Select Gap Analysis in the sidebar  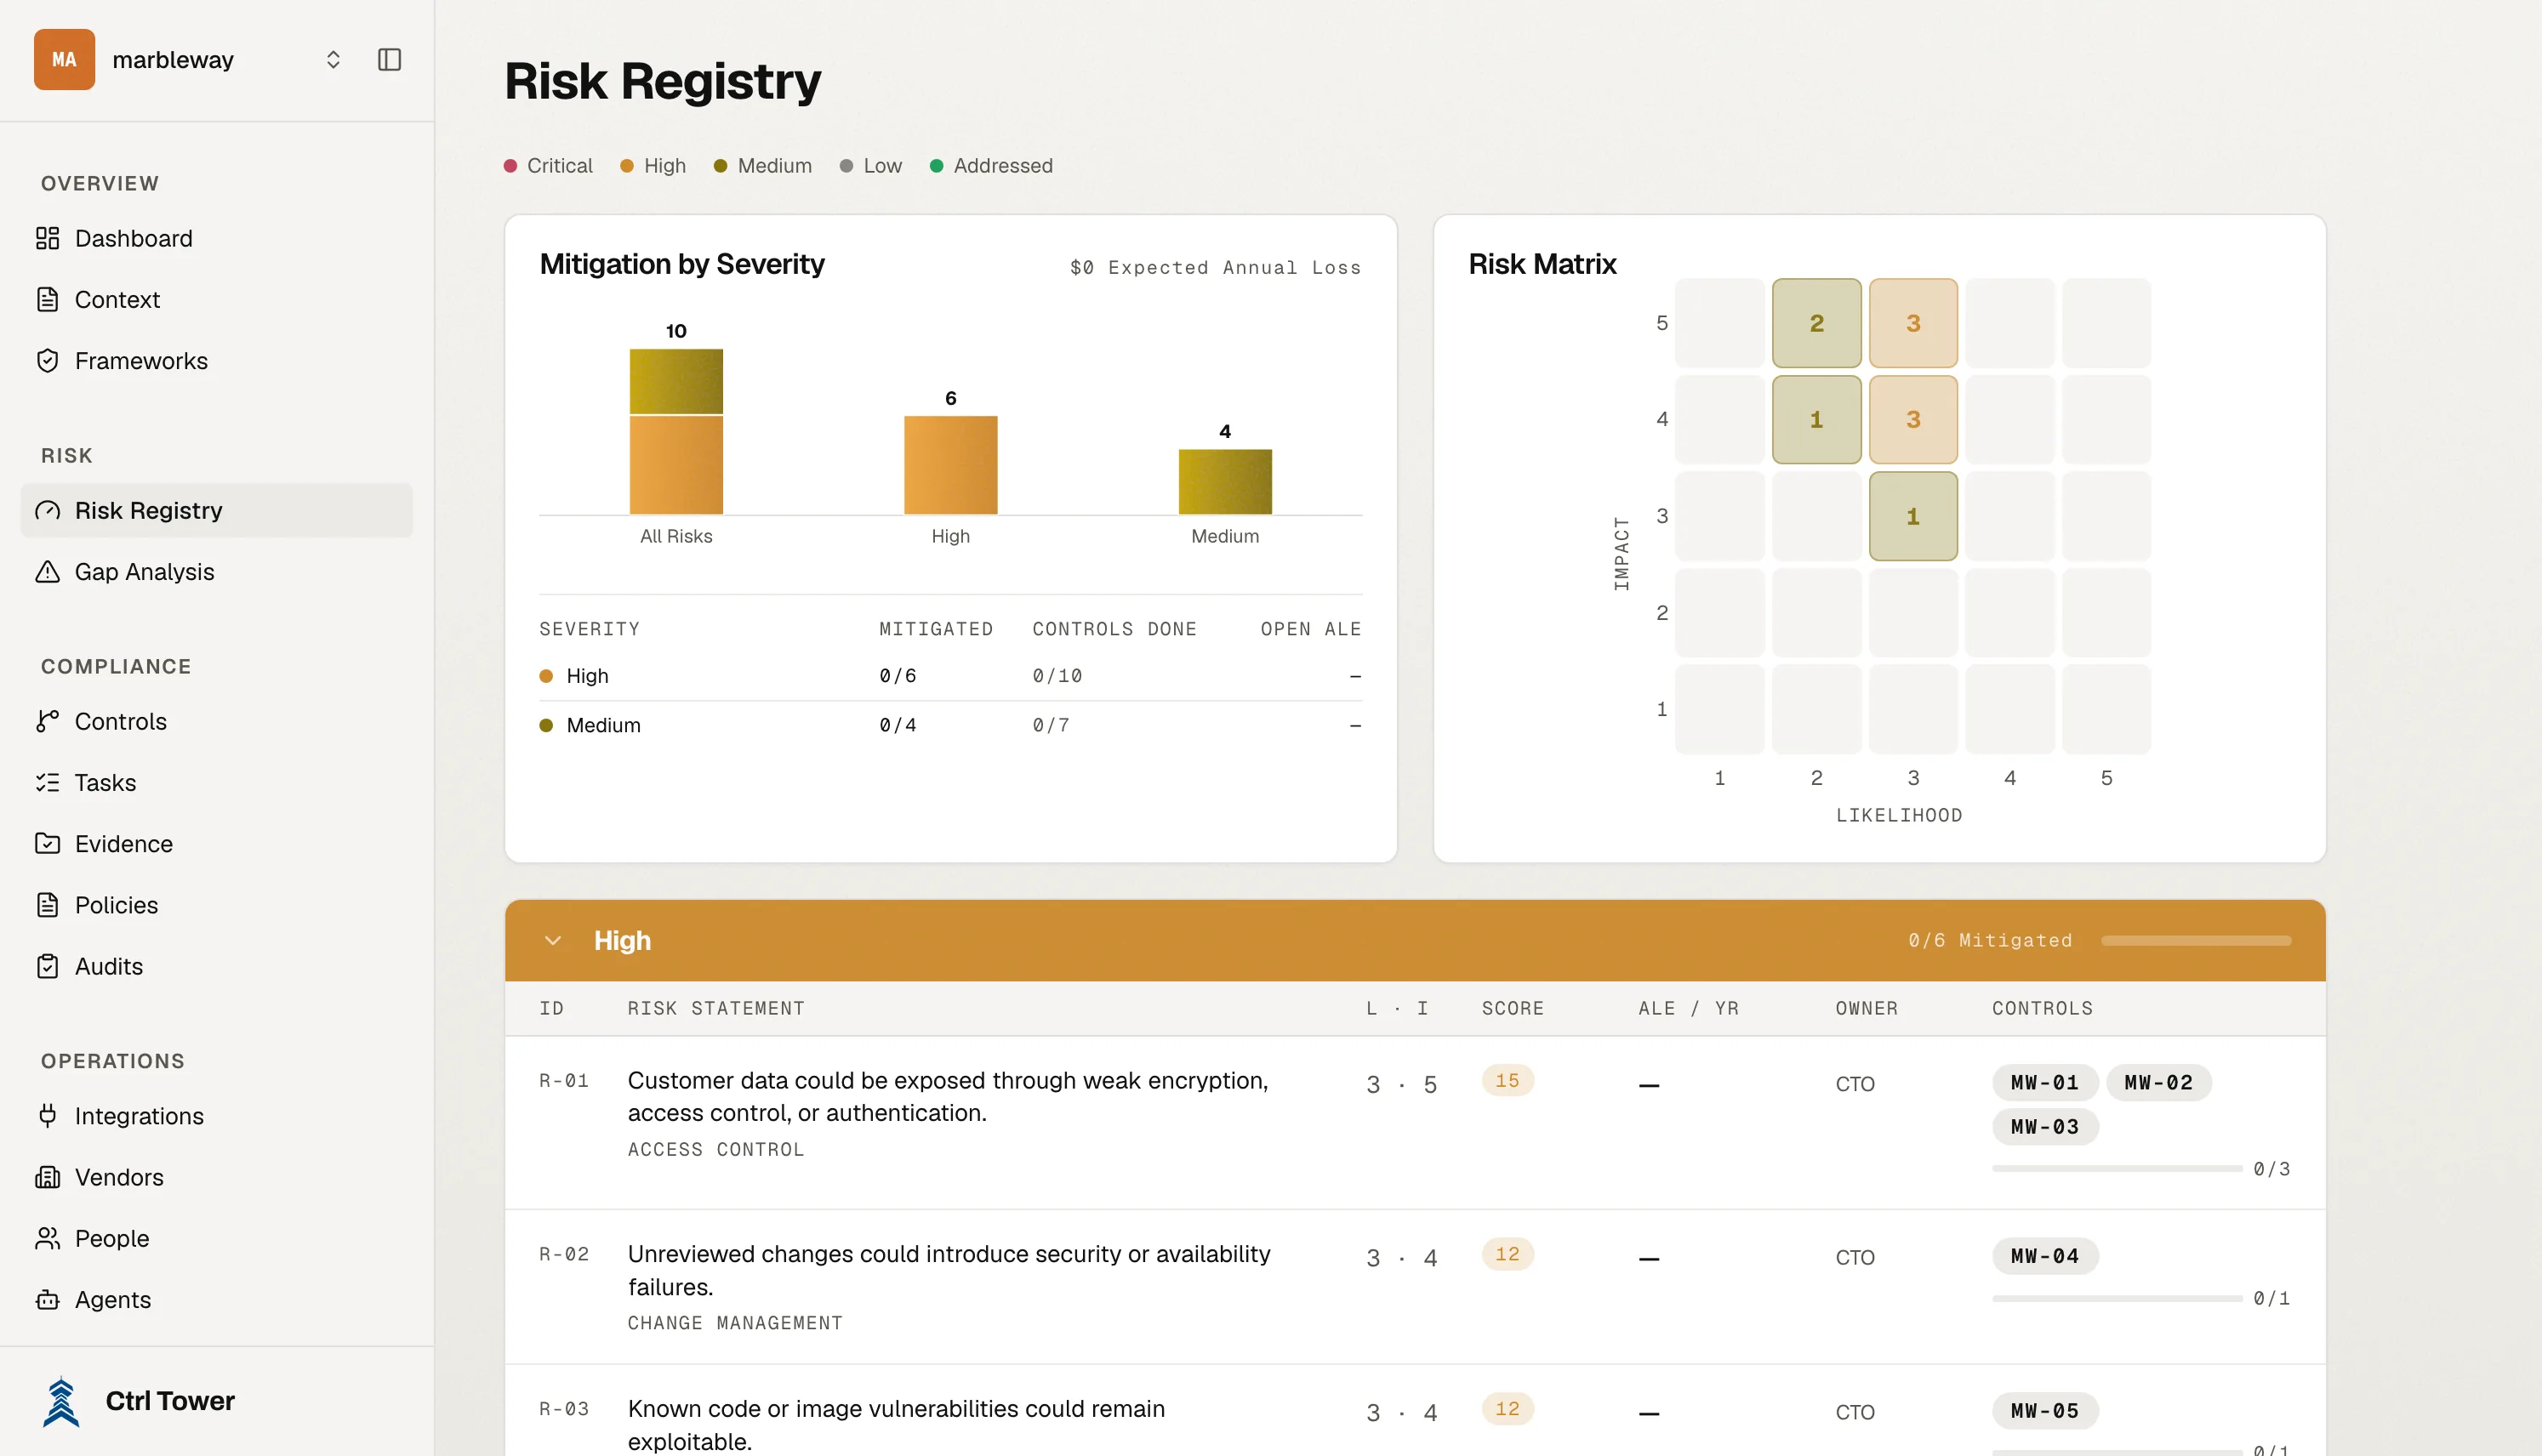tap(216, 571)
